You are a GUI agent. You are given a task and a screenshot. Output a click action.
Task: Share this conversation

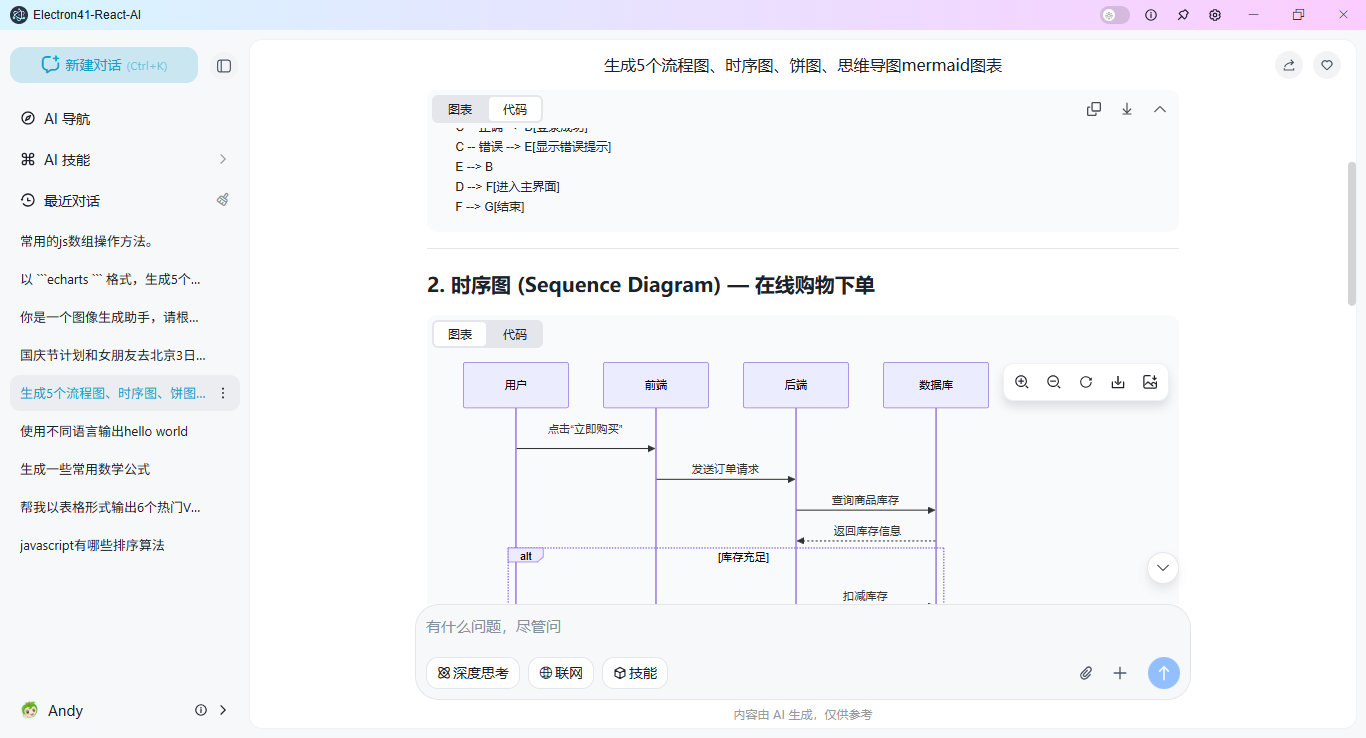(x=1289, y=65)
